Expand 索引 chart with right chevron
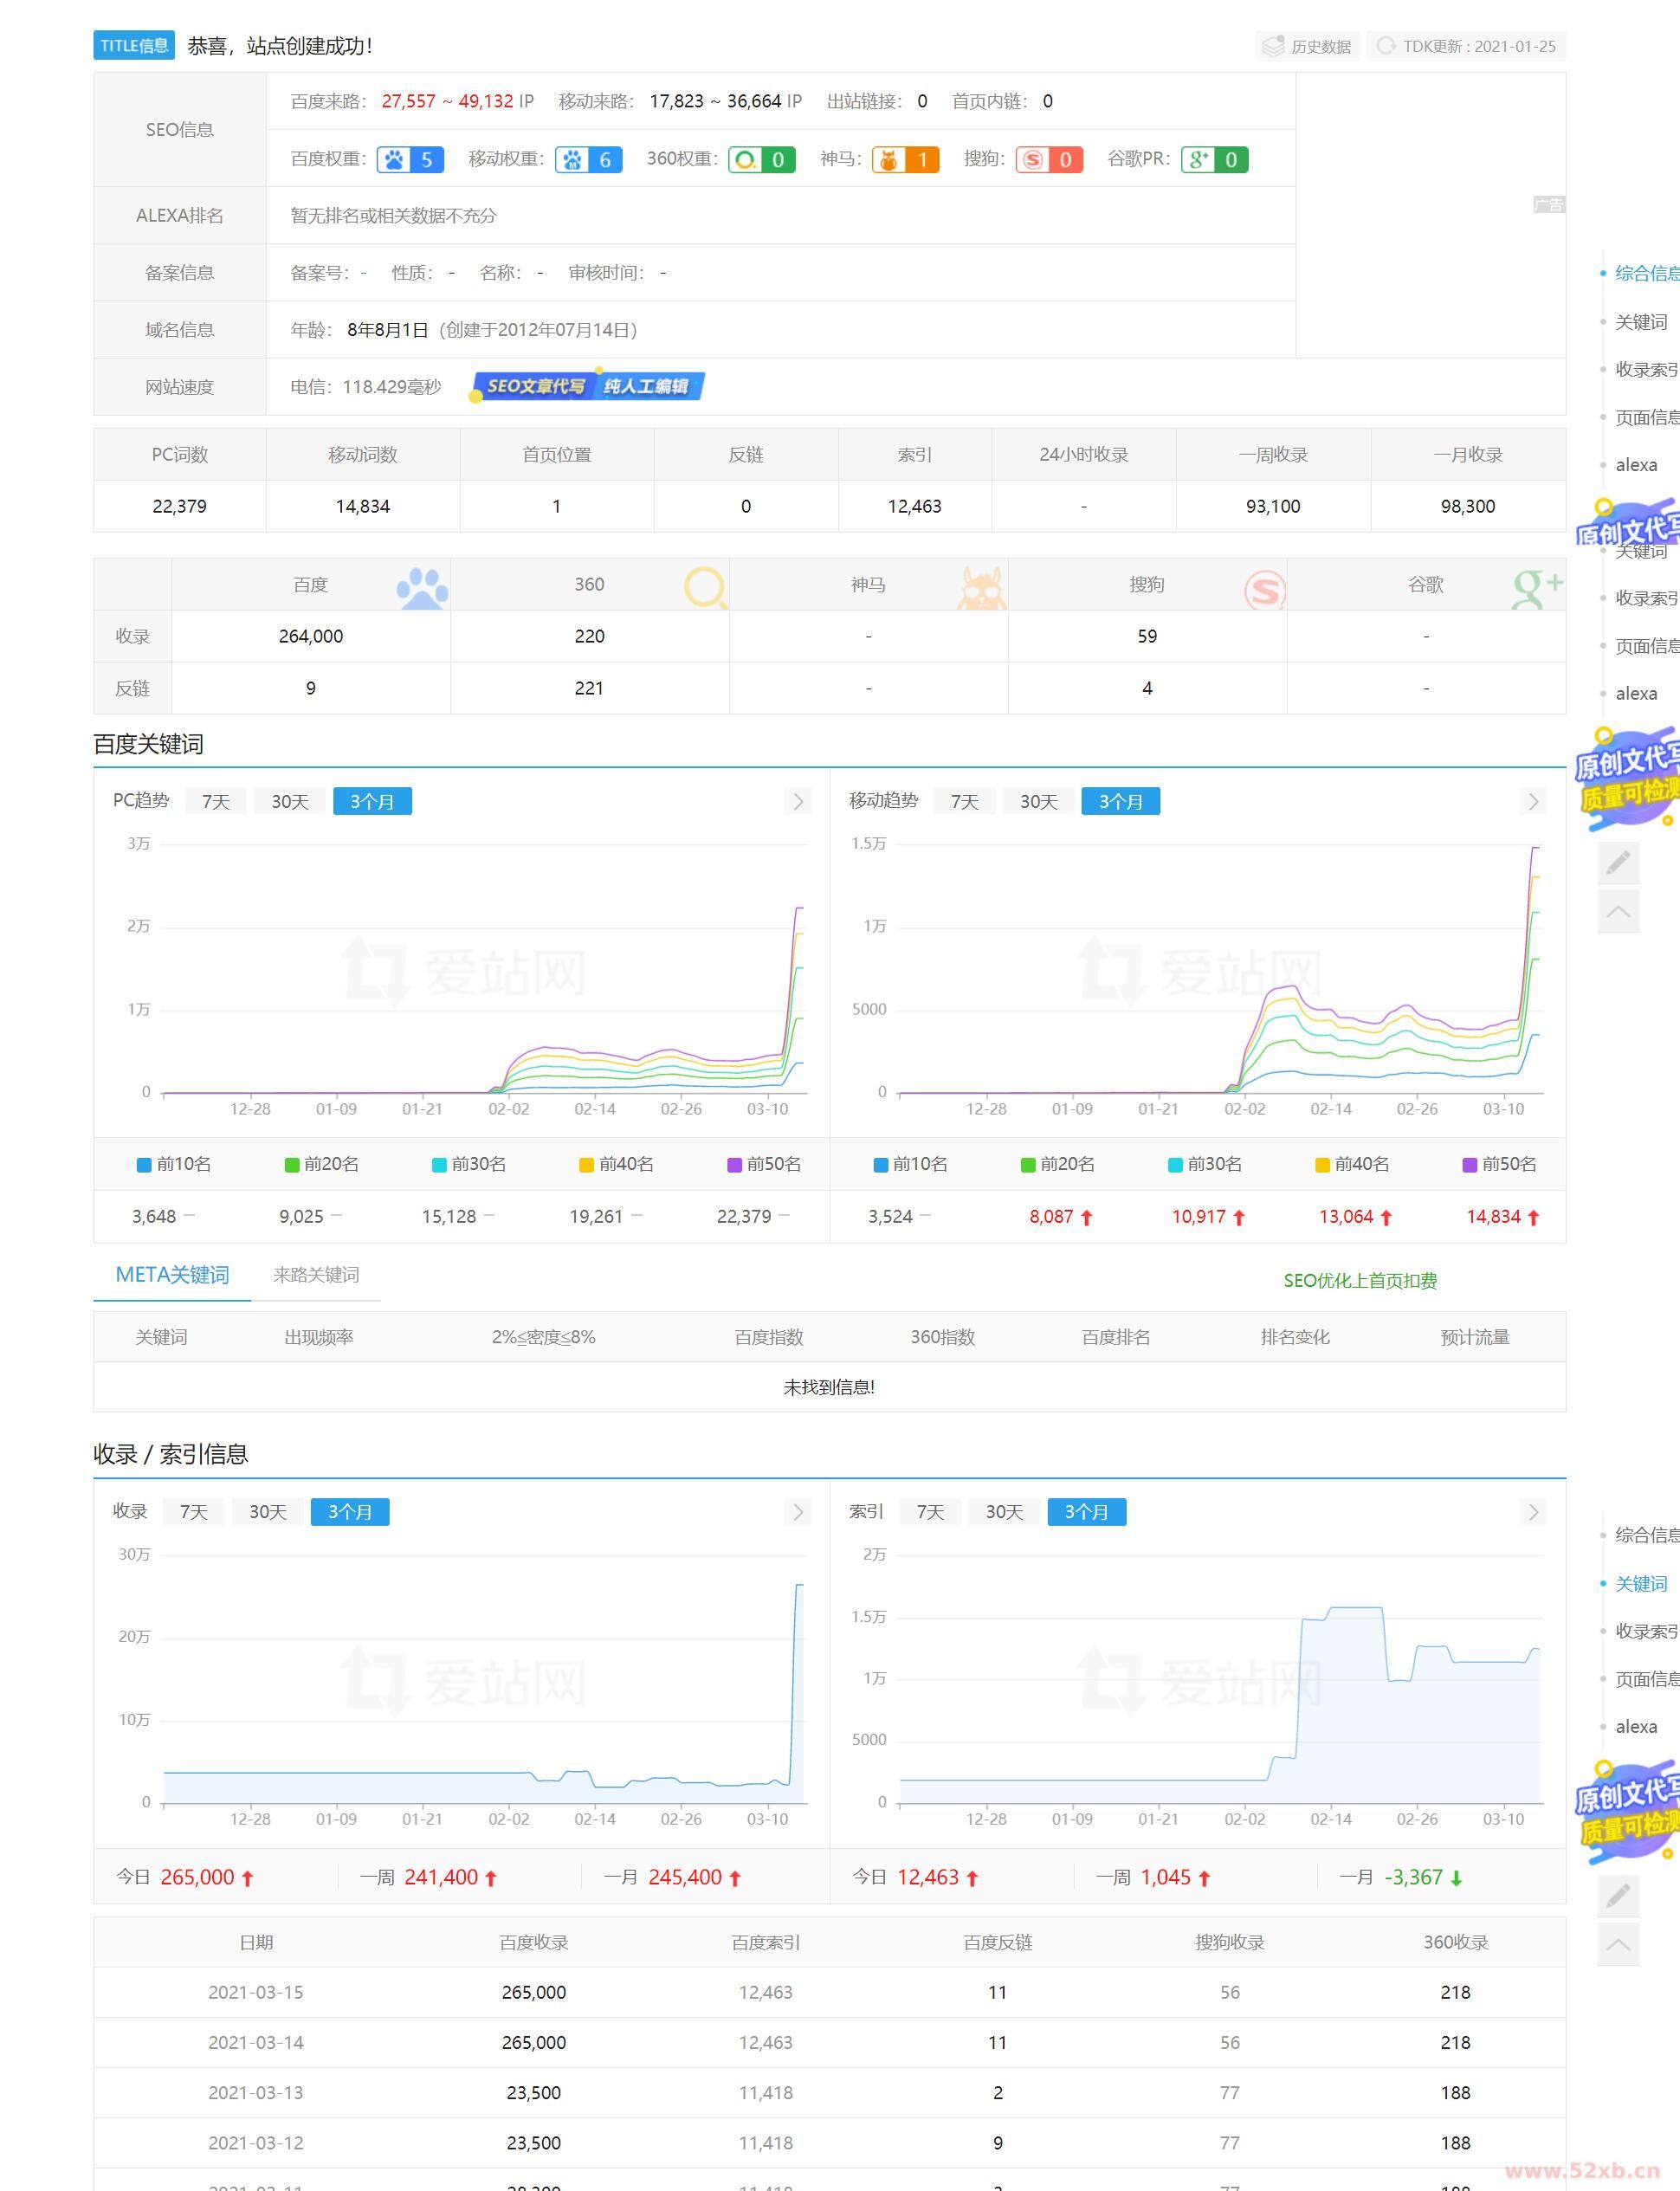Screen dimensions: 1680x2191 tap(1533, 1512)
